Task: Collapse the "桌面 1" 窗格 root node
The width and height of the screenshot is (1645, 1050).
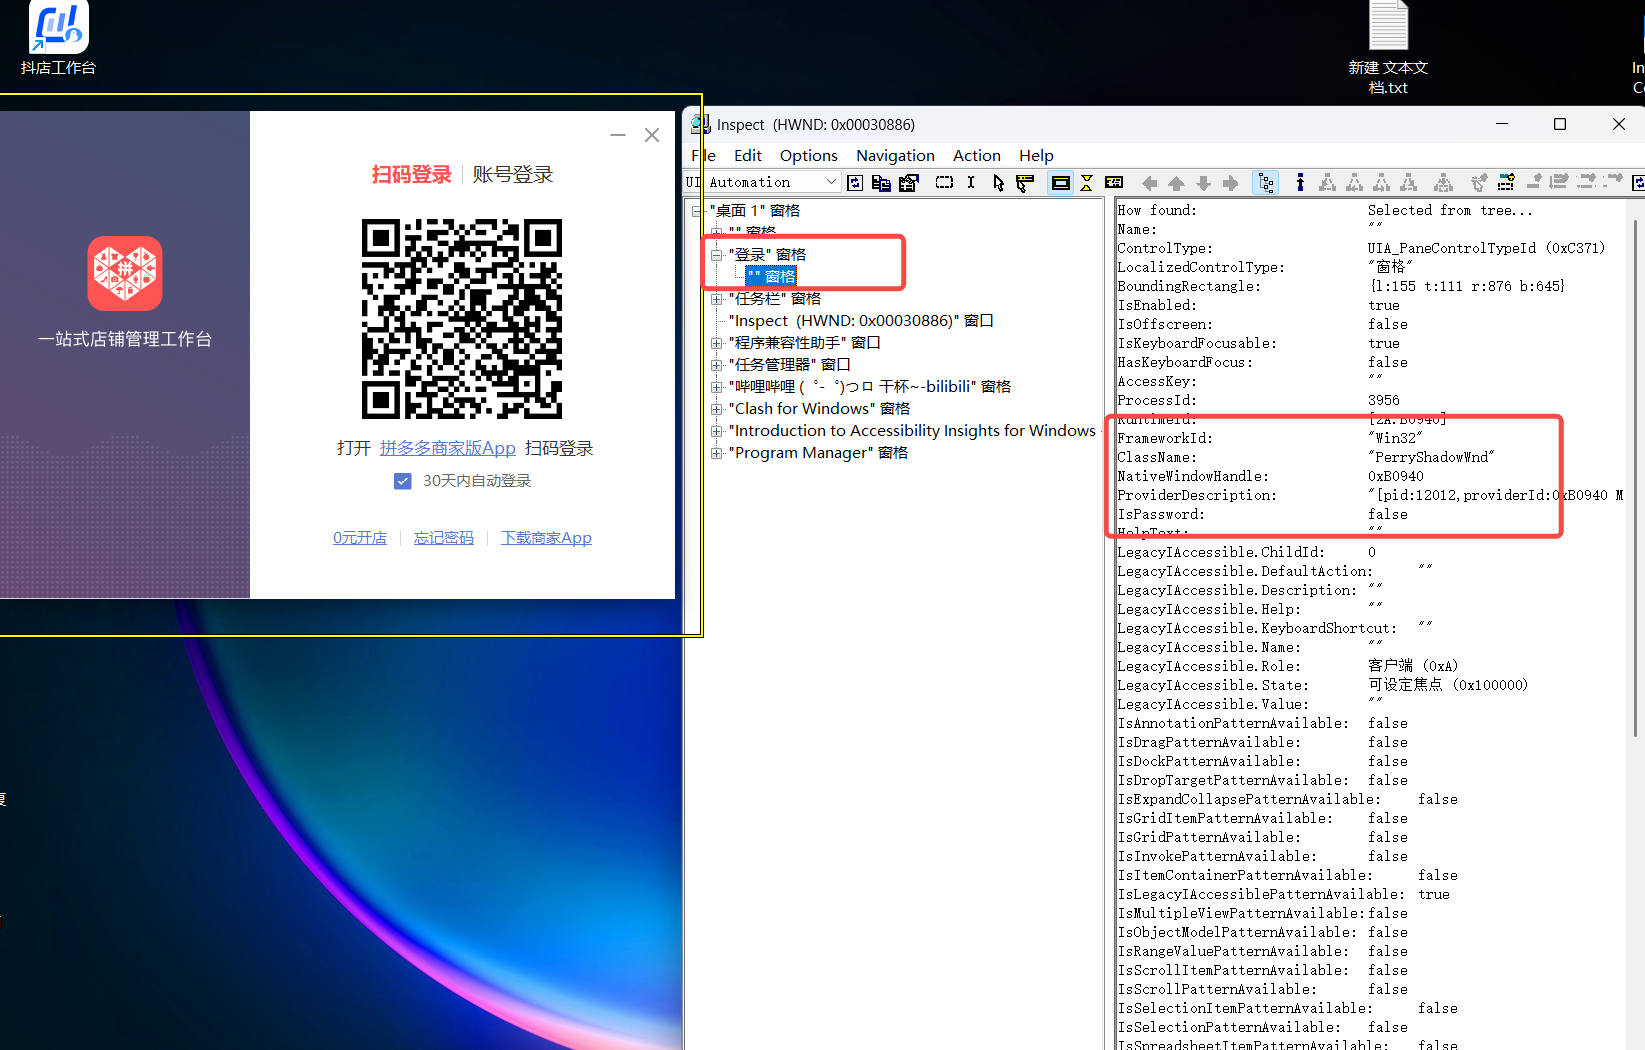Action: point(697,211)
